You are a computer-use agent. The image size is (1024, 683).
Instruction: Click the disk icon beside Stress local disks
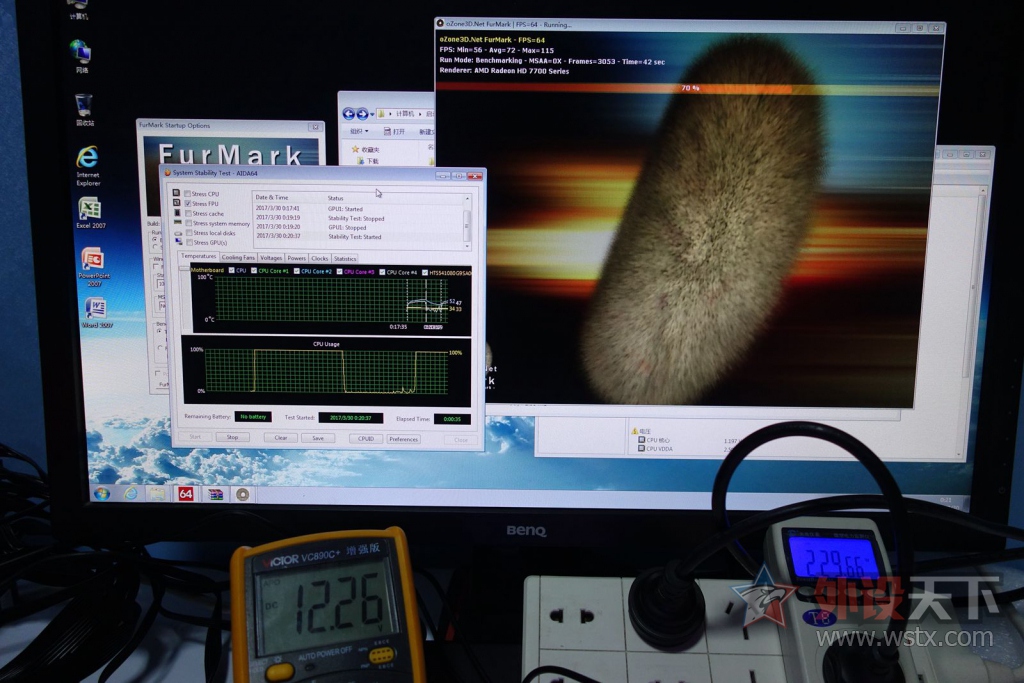(x=178, y=232)
